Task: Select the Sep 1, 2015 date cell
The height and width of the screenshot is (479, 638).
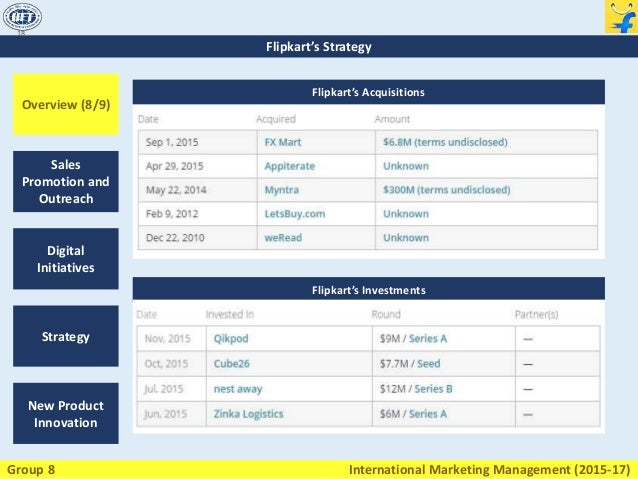Action: point(197,142)
